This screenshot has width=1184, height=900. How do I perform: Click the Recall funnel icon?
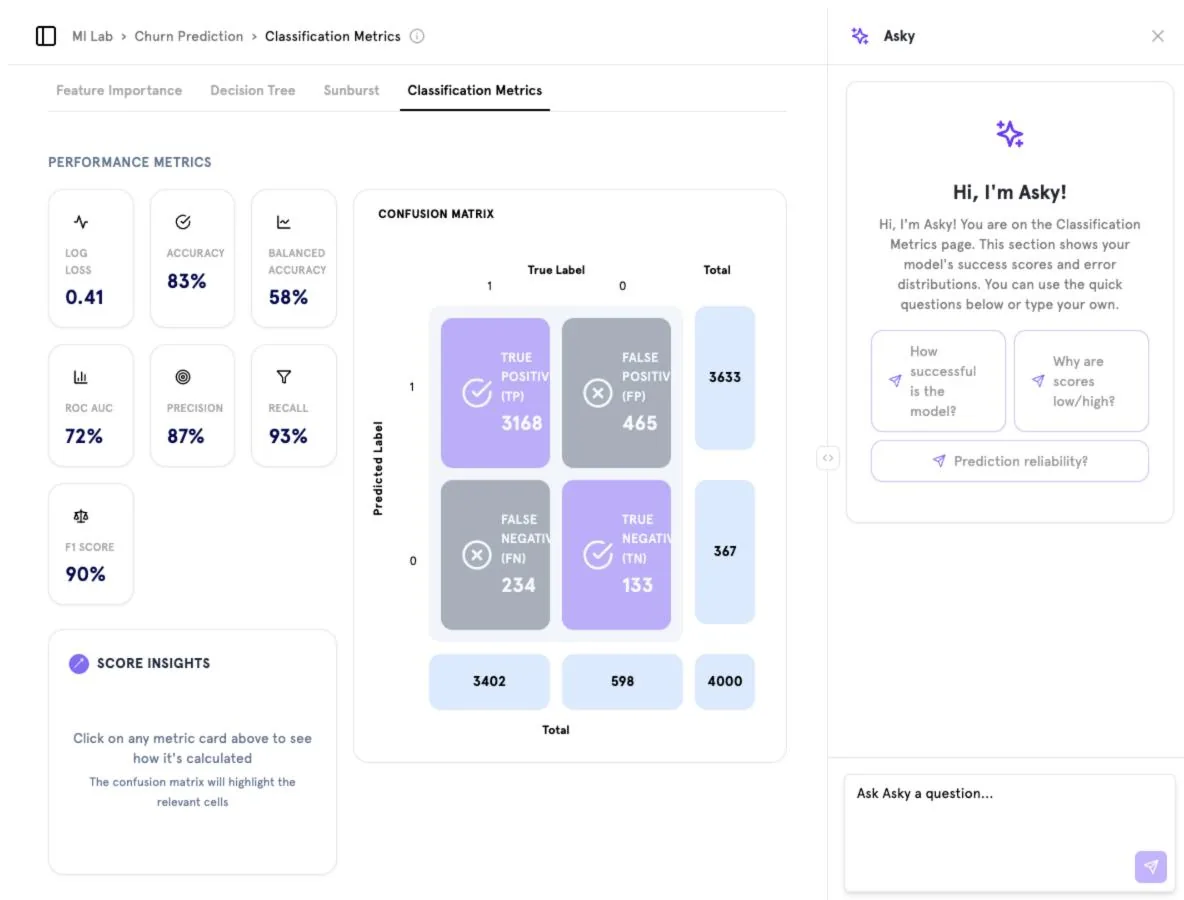tap(284, 377)
